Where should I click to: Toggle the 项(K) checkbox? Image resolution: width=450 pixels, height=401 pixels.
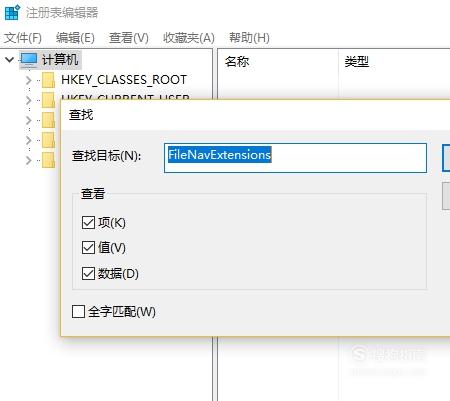88,222
